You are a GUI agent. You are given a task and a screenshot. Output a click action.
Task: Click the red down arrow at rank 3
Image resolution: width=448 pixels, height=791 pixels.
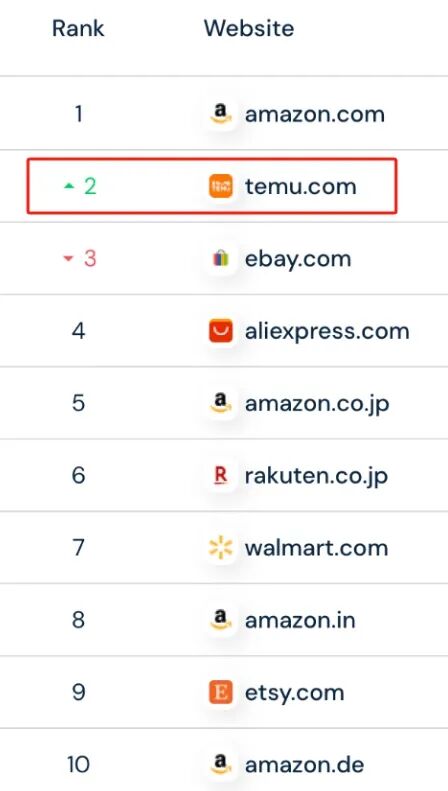(x=68, y=259)
